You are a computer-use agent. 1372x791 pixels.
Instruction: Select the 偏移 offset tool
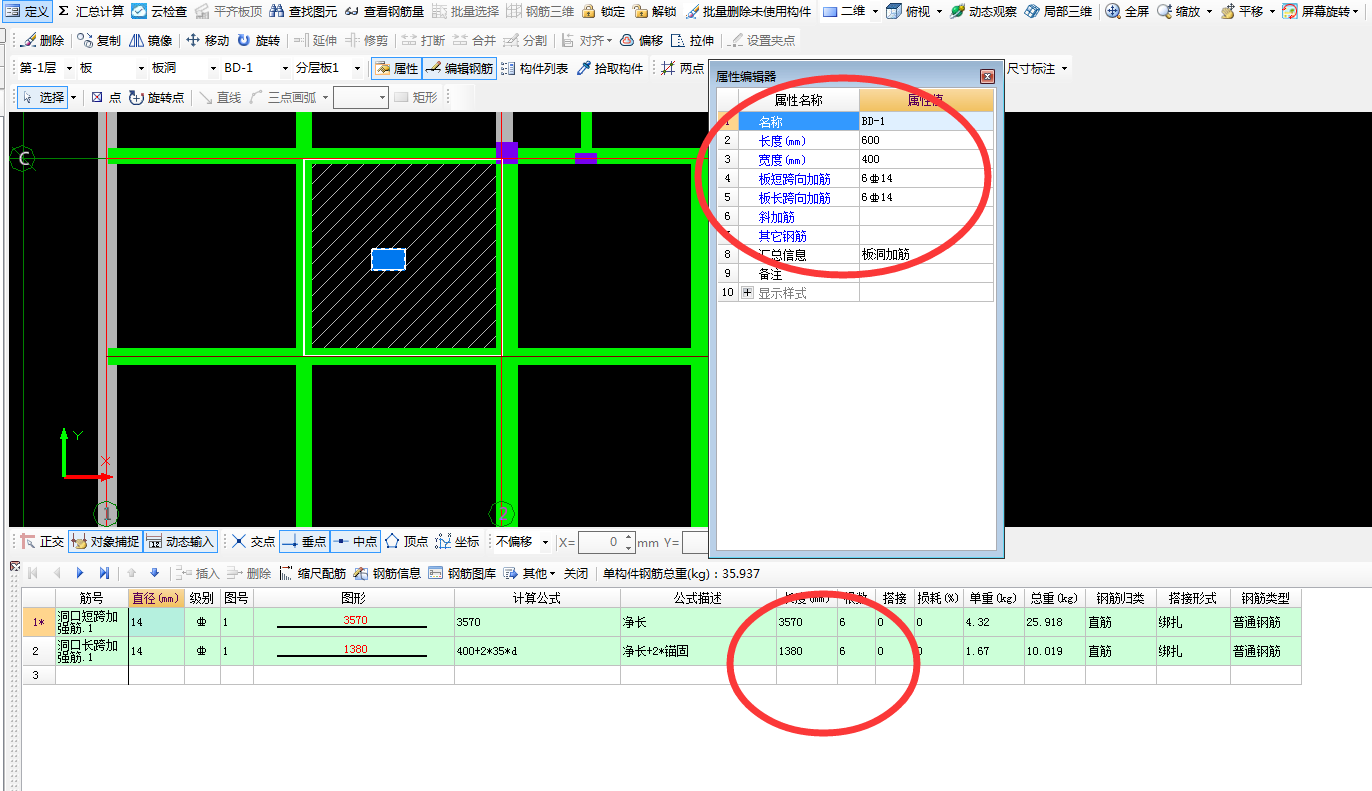pos(641,41)
